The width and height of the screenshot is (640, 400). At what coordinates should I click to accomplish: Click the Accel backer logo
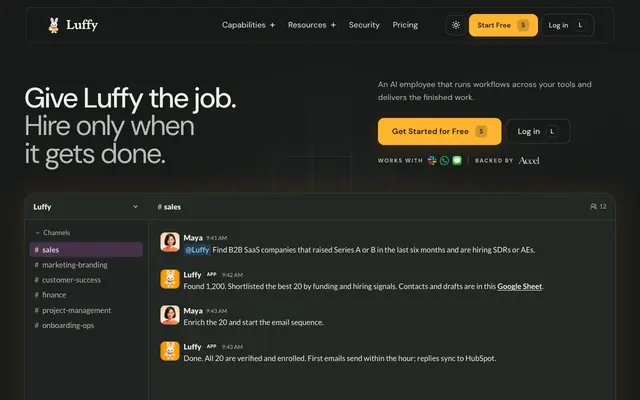(x=529, y=160)
